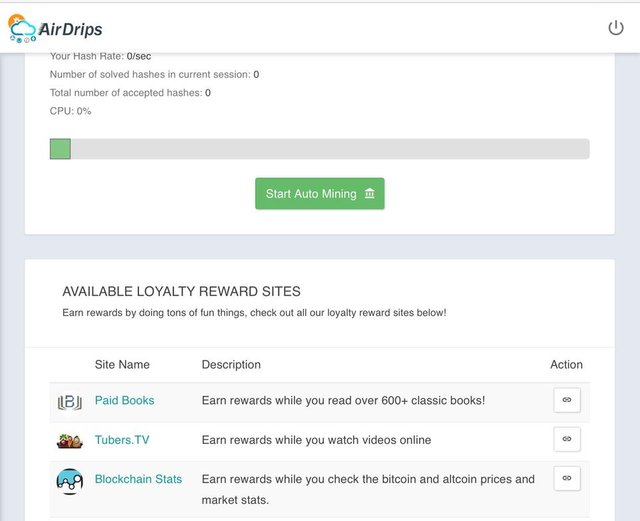Click the link action button for Paid Books
This screenshot has width=640, height=521.
(567, 400)
